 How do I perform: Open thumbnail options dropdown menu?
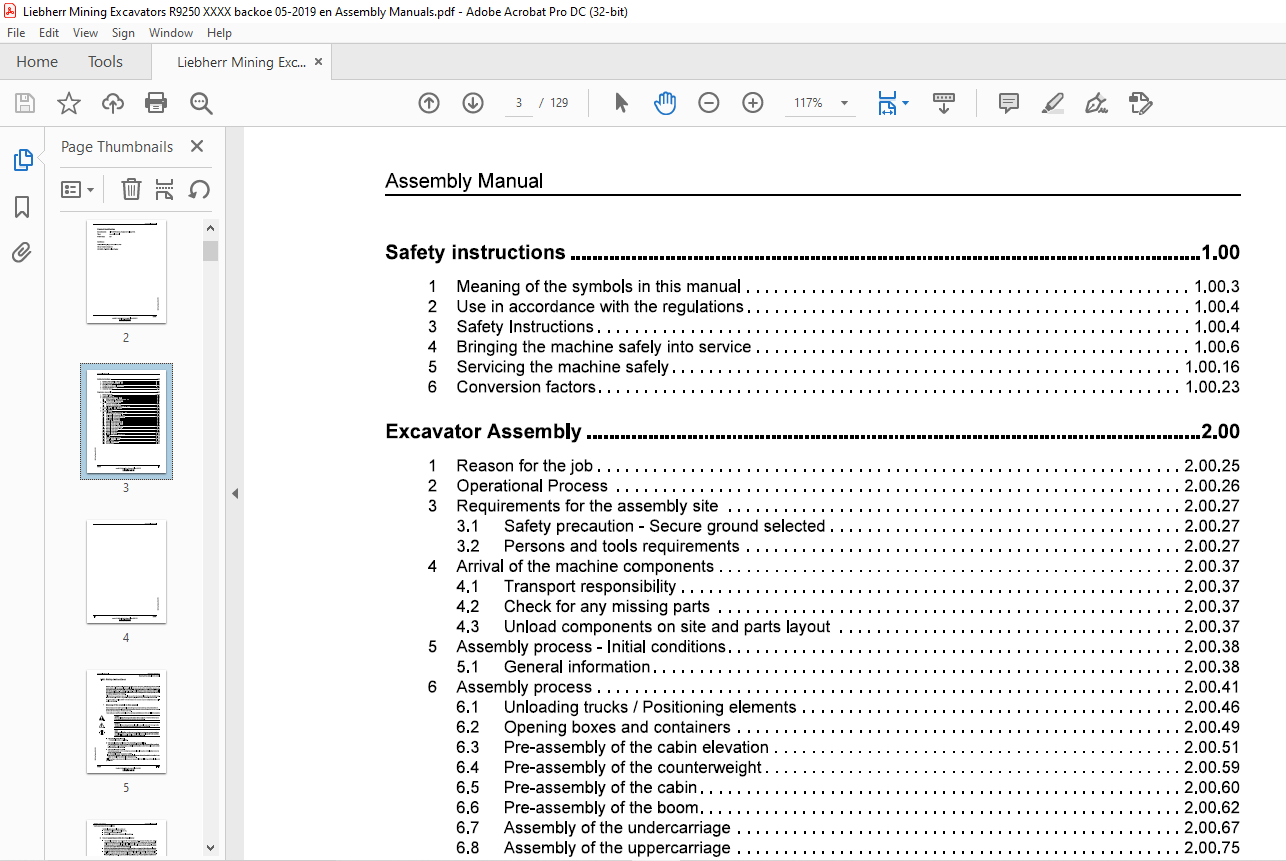point(78,189)
